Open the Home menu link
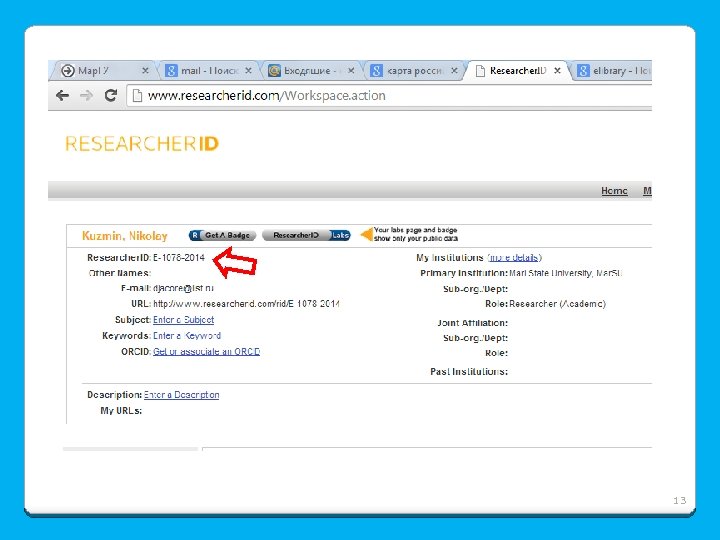 [x=614, y=191]
